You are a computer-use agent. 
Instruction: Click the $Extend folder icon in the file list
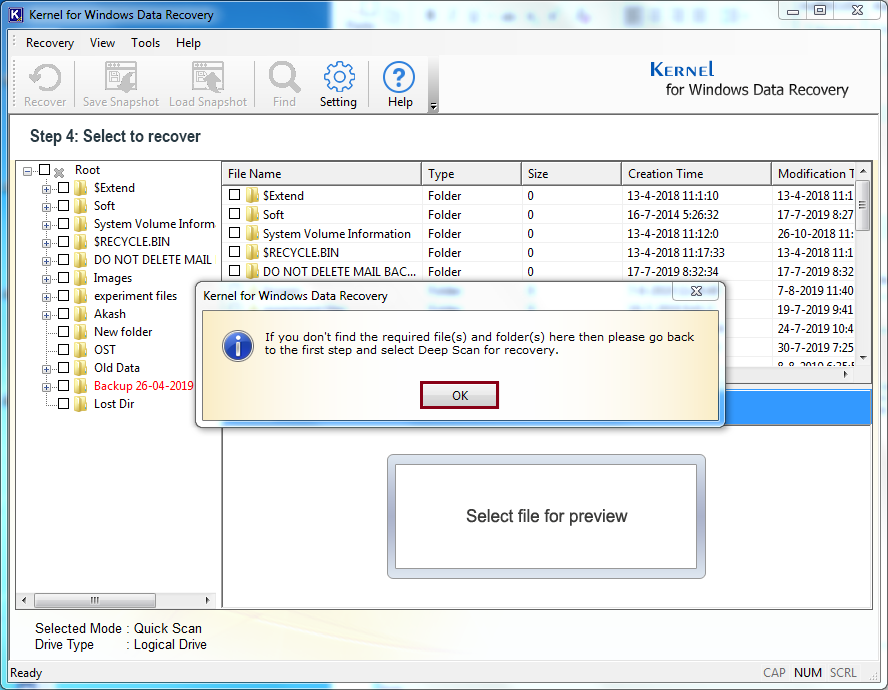pyautogui.click(x=253, y=195)
